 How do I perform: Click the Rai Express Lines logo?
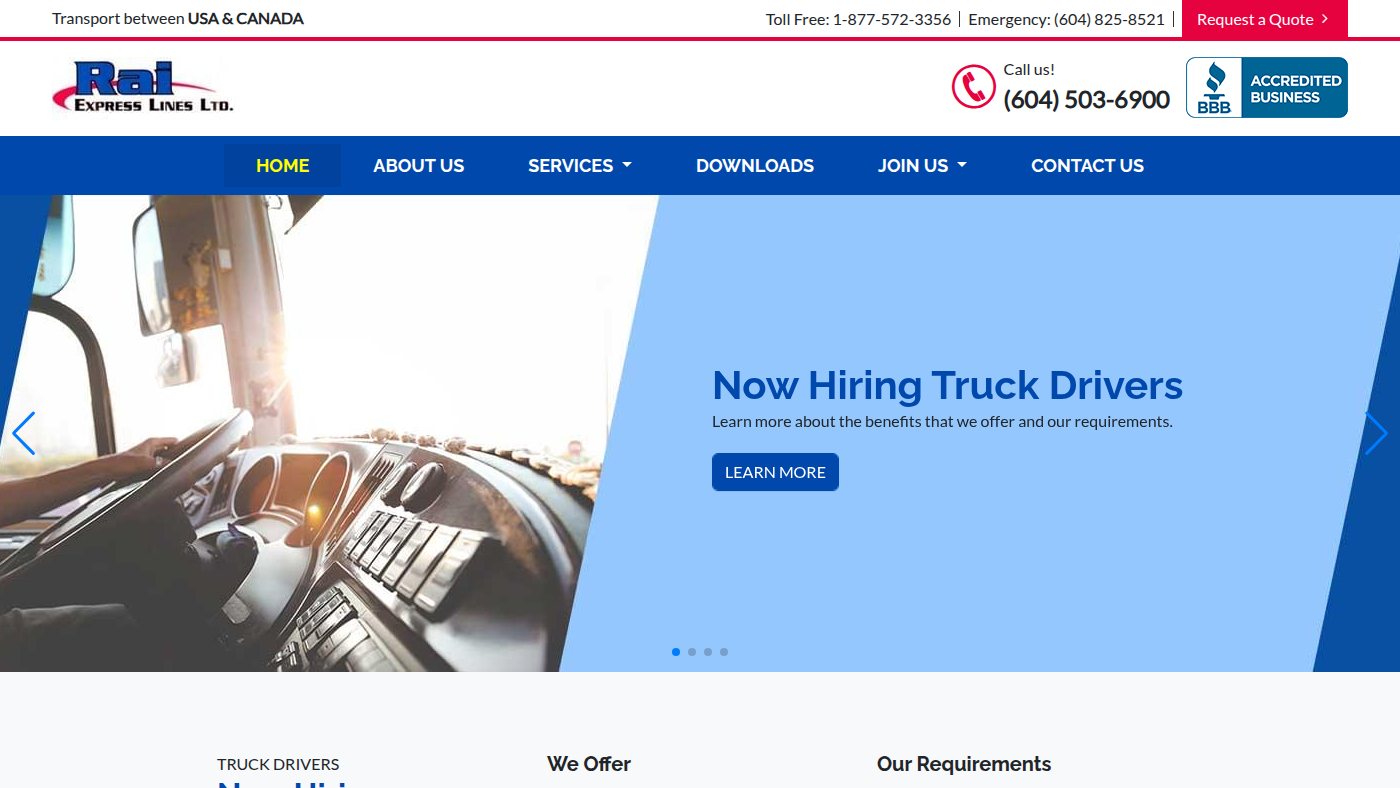point(143,87)
